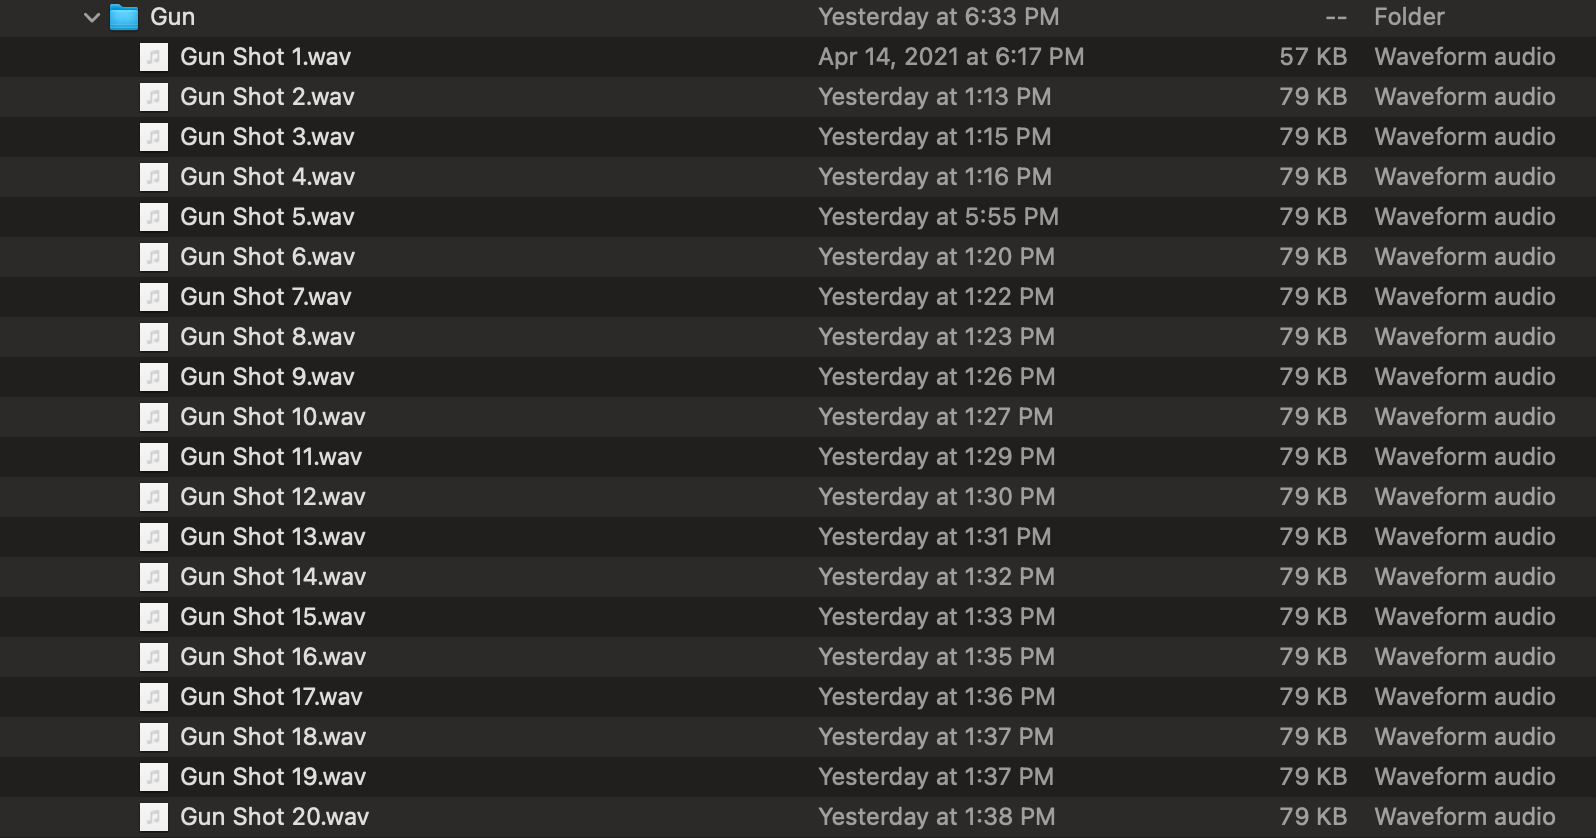This screenshot has width=1596, height=838.
Task: Click the Gun Shot 1.wav file icon
Action: click(x=153, y=57)
